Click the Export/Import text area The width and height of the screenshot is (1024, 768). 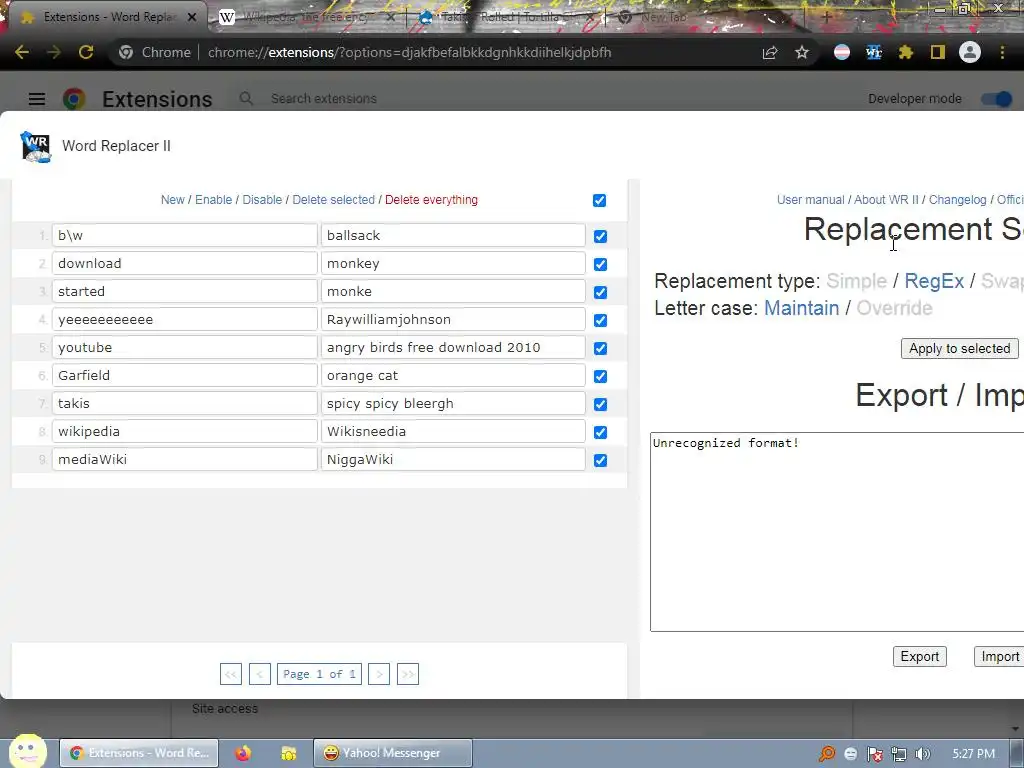(x=837, y=532)
